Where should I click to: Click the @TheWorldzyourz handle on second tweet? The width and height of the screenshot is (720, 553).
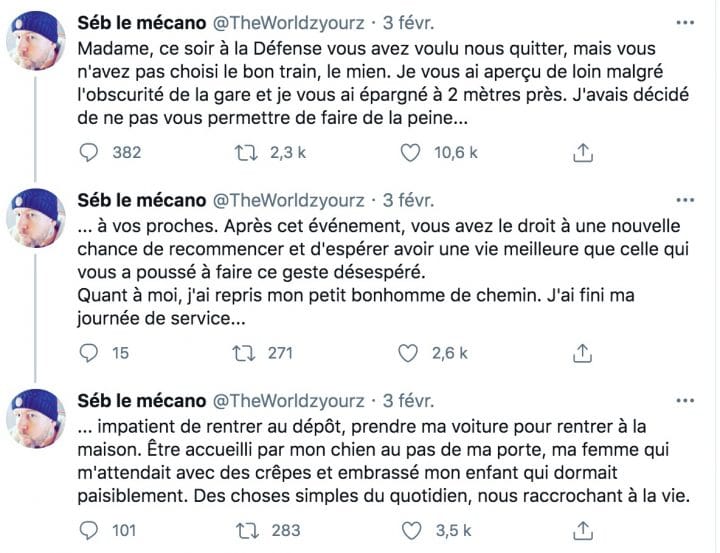287,200
